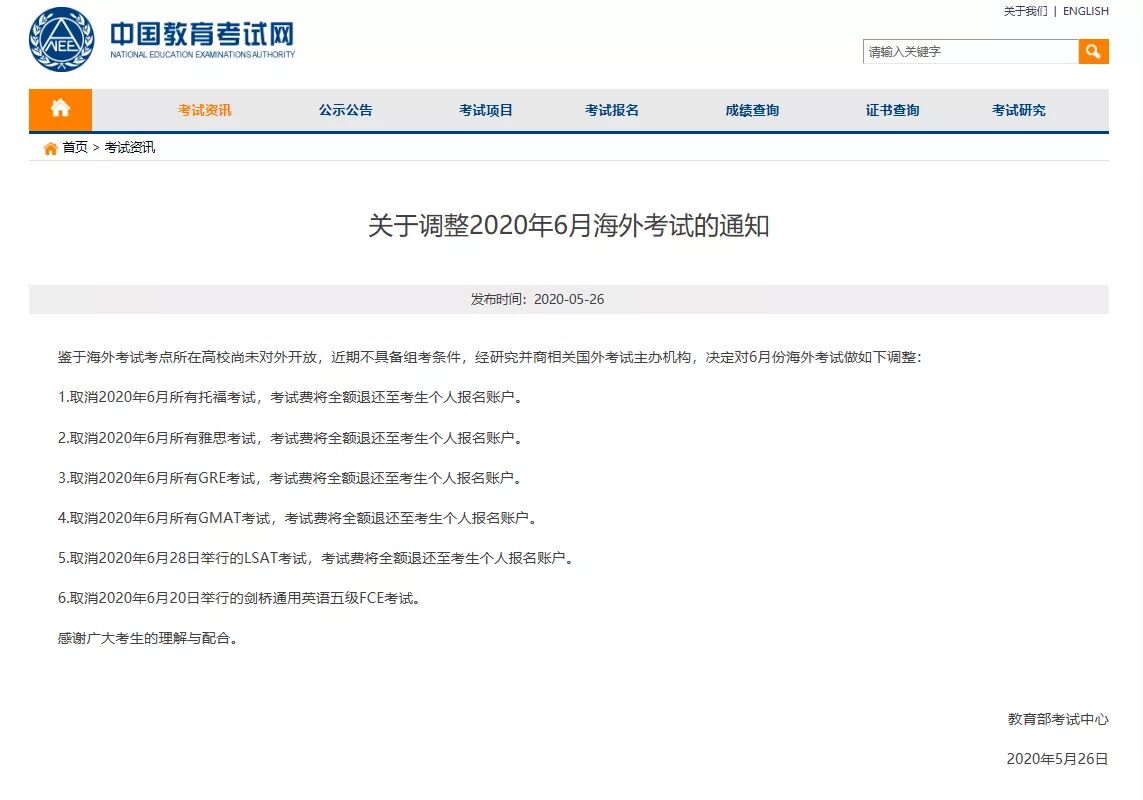Click the 首页 breadcrumb link

click(75, 147)
